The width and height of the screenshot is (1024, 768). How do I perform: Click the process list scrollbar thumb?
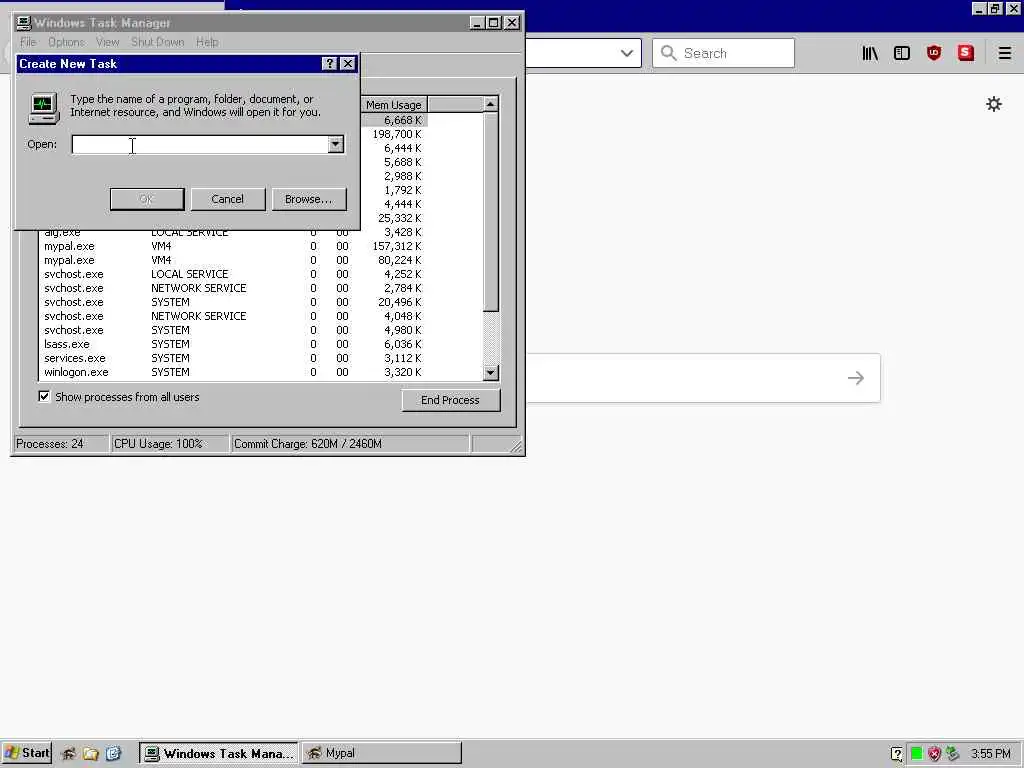point(490,212)
